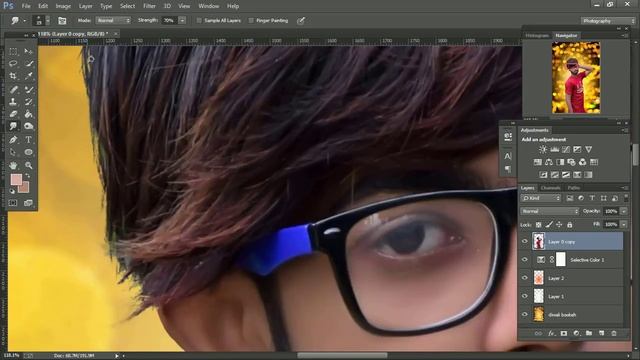Open the Filter menu
This screenshot has height=360, width=640.
click(149, 6)
